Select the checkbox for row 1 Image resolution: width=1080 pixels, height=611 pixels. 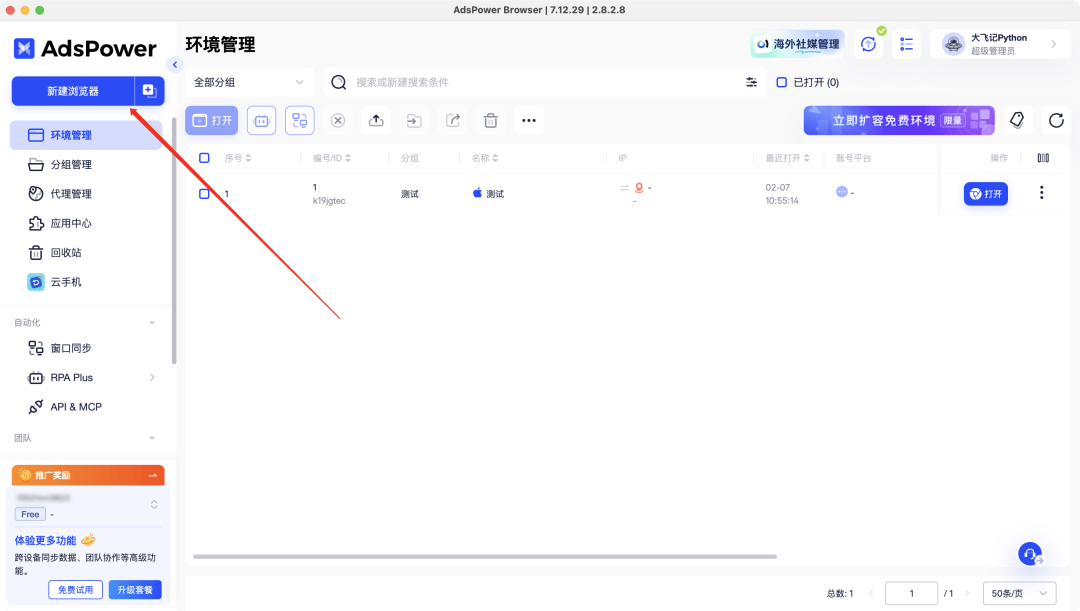205,194
